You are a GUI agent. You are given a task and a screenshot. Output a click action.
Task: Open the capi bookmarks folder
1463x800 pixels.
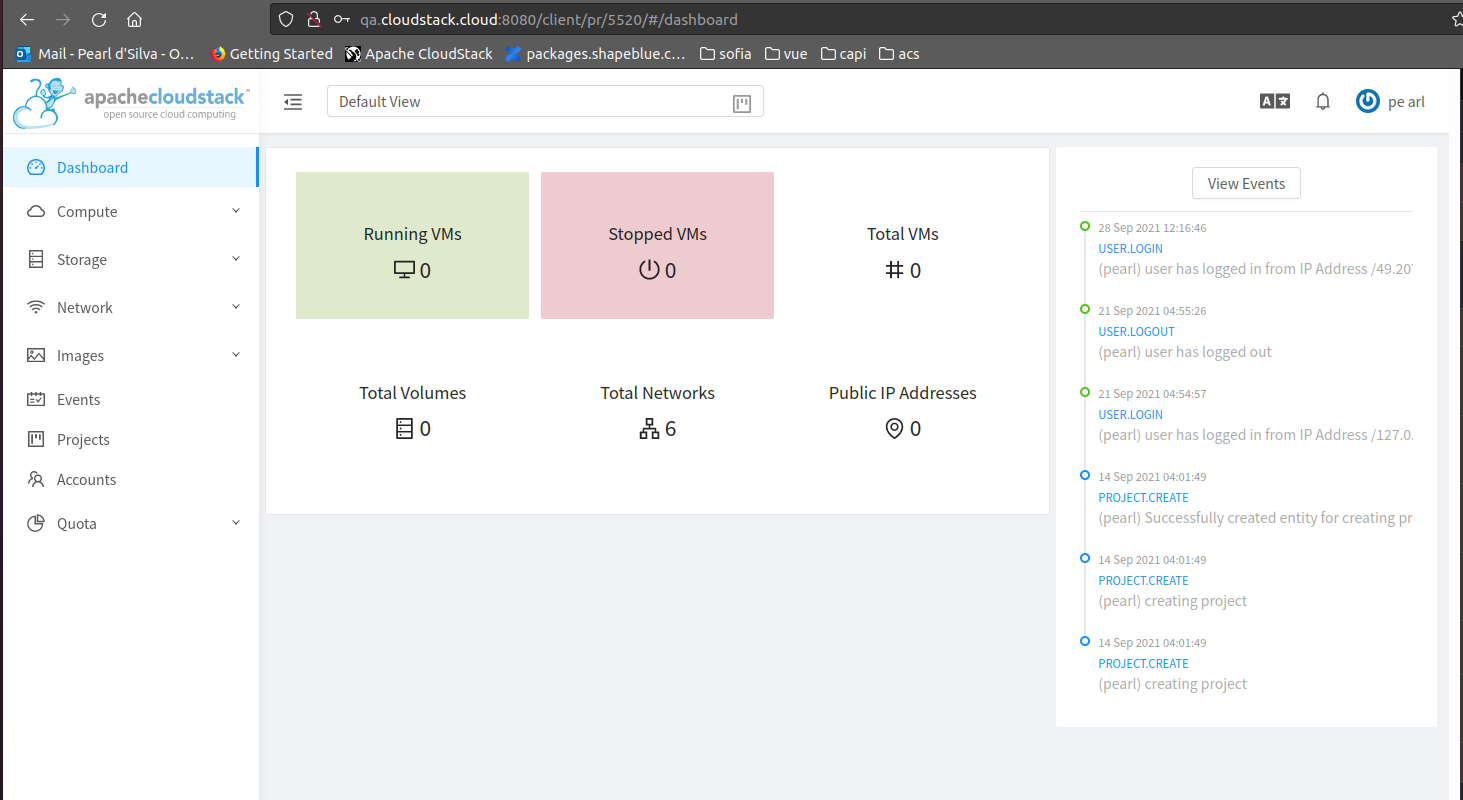pyautogui.click(x=843, y=54)
